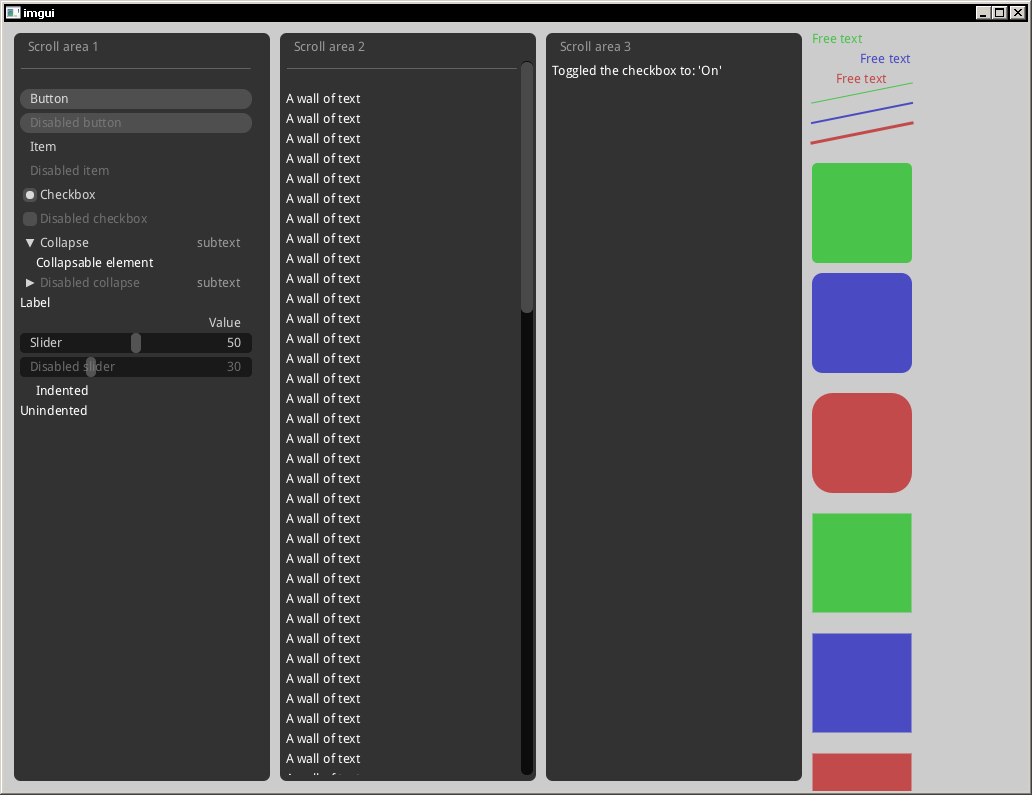
Task: Click the lower blue square rectangle
Action: coord(862,683)
